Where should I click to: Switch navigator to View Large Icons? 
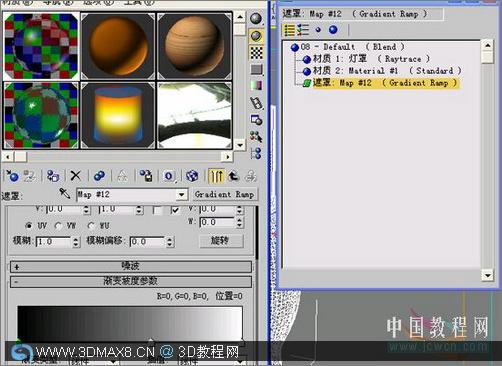point(333,30)
